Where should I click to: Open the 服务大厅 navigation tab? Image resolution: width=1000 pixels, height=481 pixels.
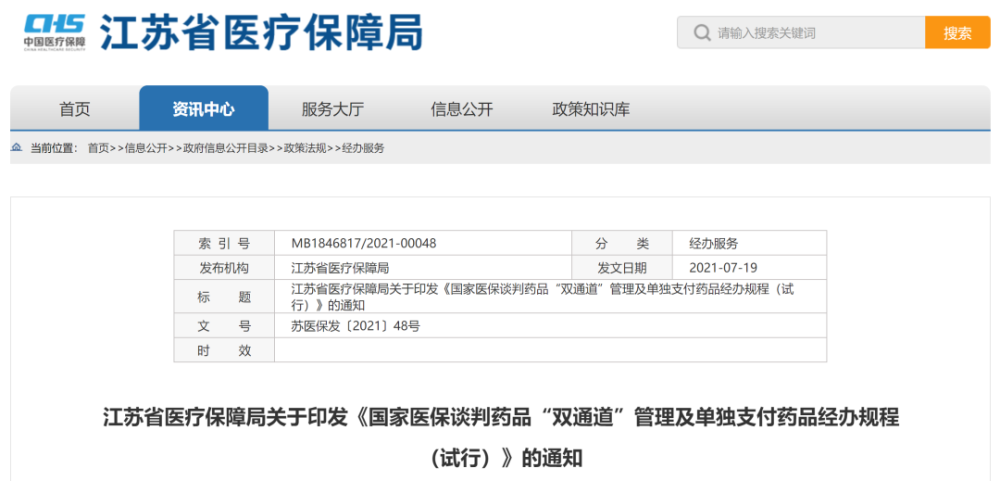click(x=332, y=109)
